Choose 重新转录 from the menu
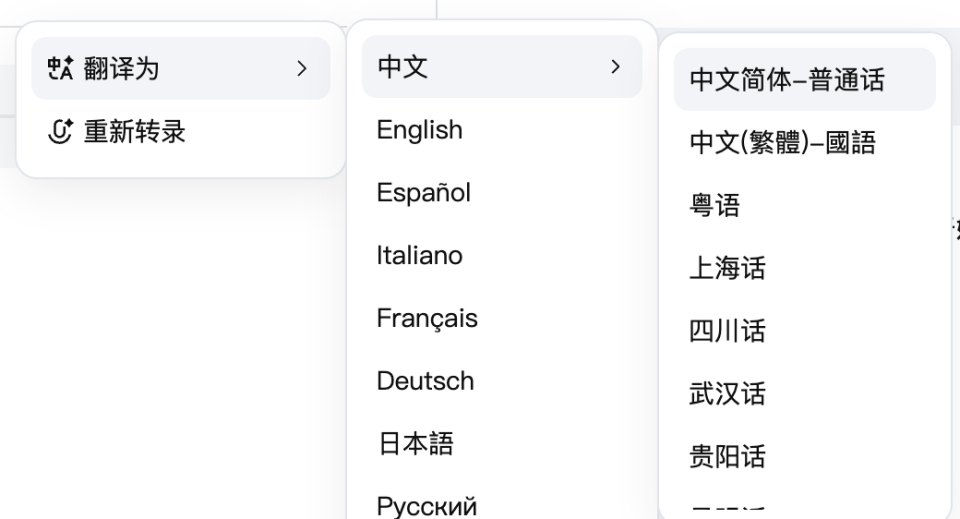Viewport: 960px width, 519px height. (x=181, y=131)
